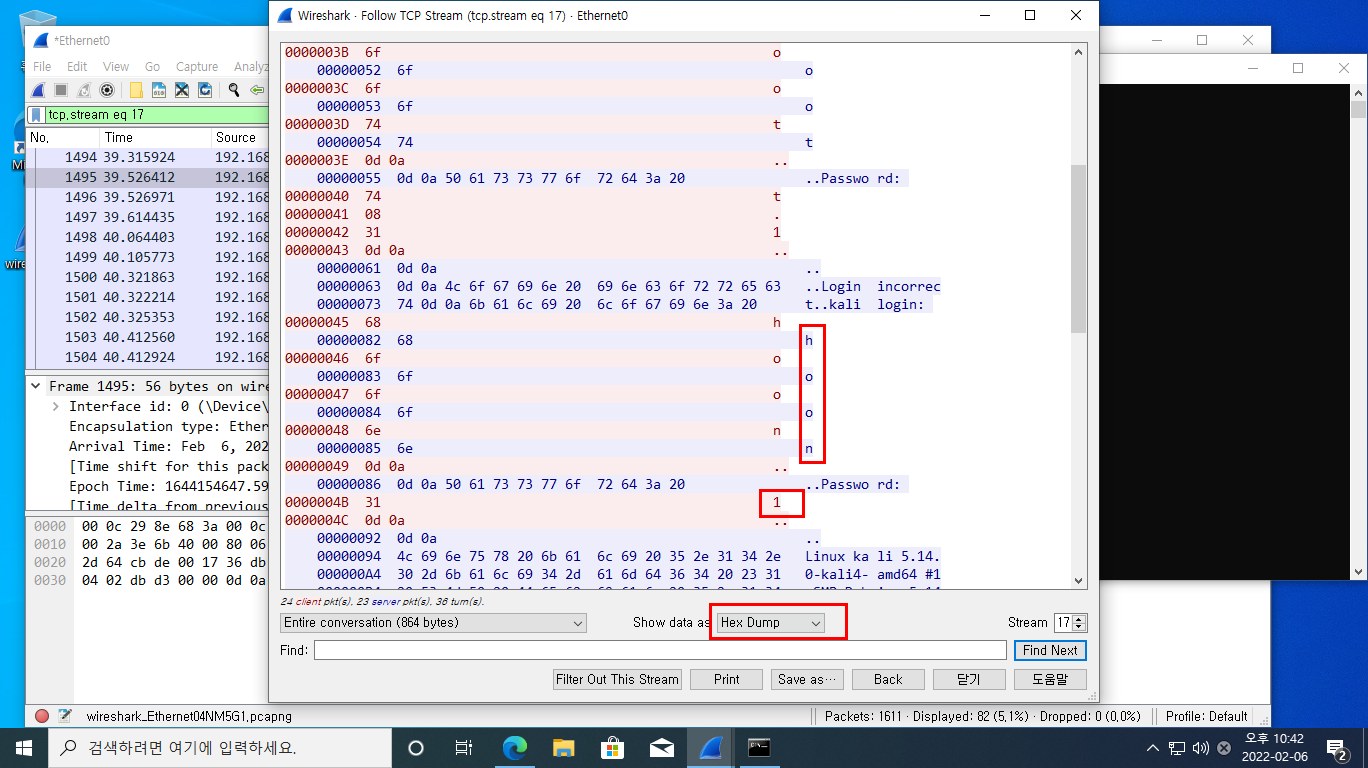Open Task View on the taskbar
This screenshot has width=1368, height=768.
point(464,747)
